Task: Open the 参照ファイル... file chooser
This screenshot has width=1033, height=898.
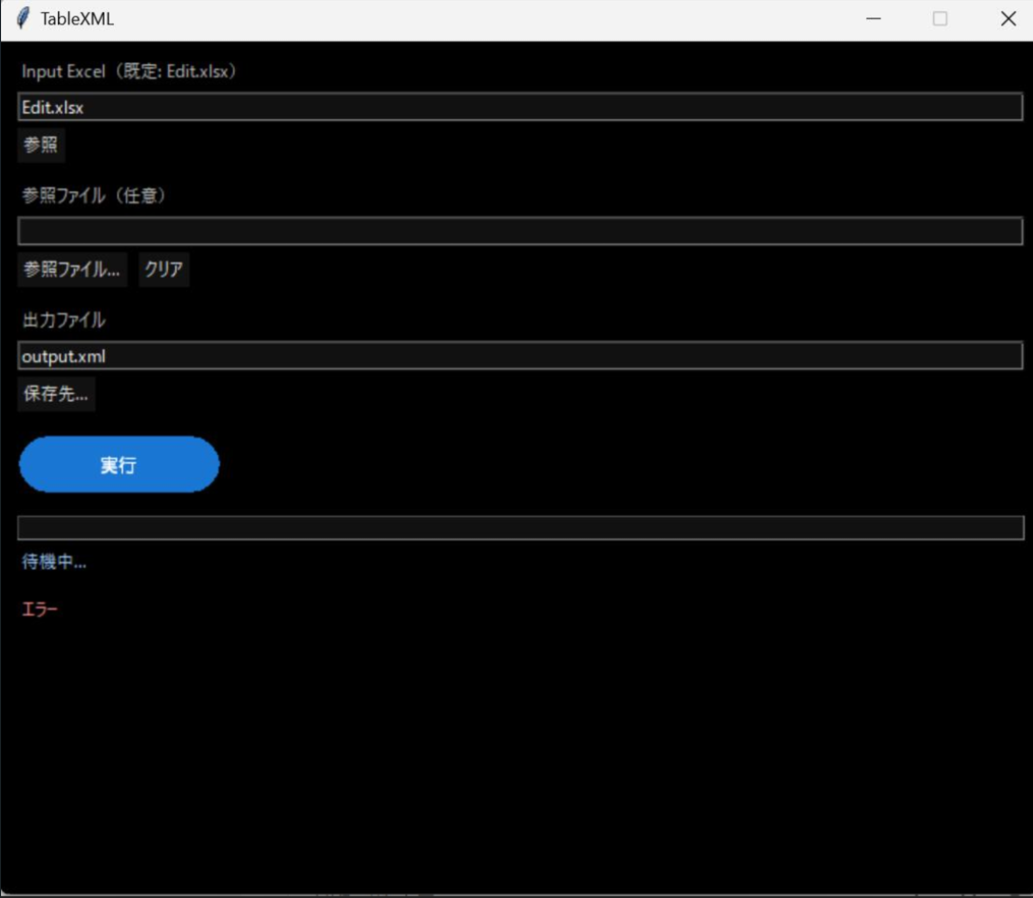Action: (72, 269)
